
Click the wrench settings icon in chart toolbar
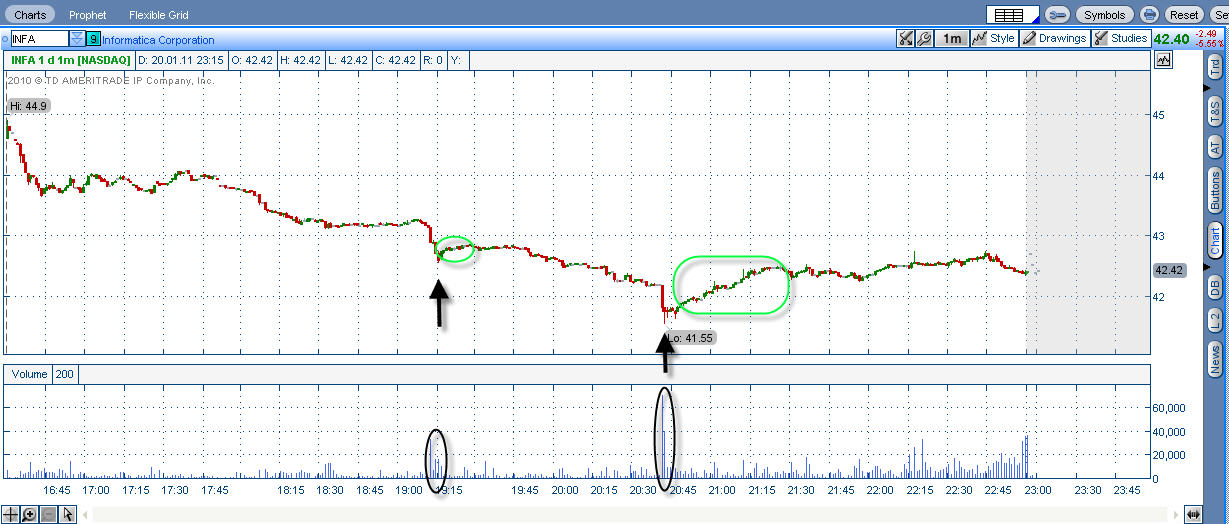[924, 39]
